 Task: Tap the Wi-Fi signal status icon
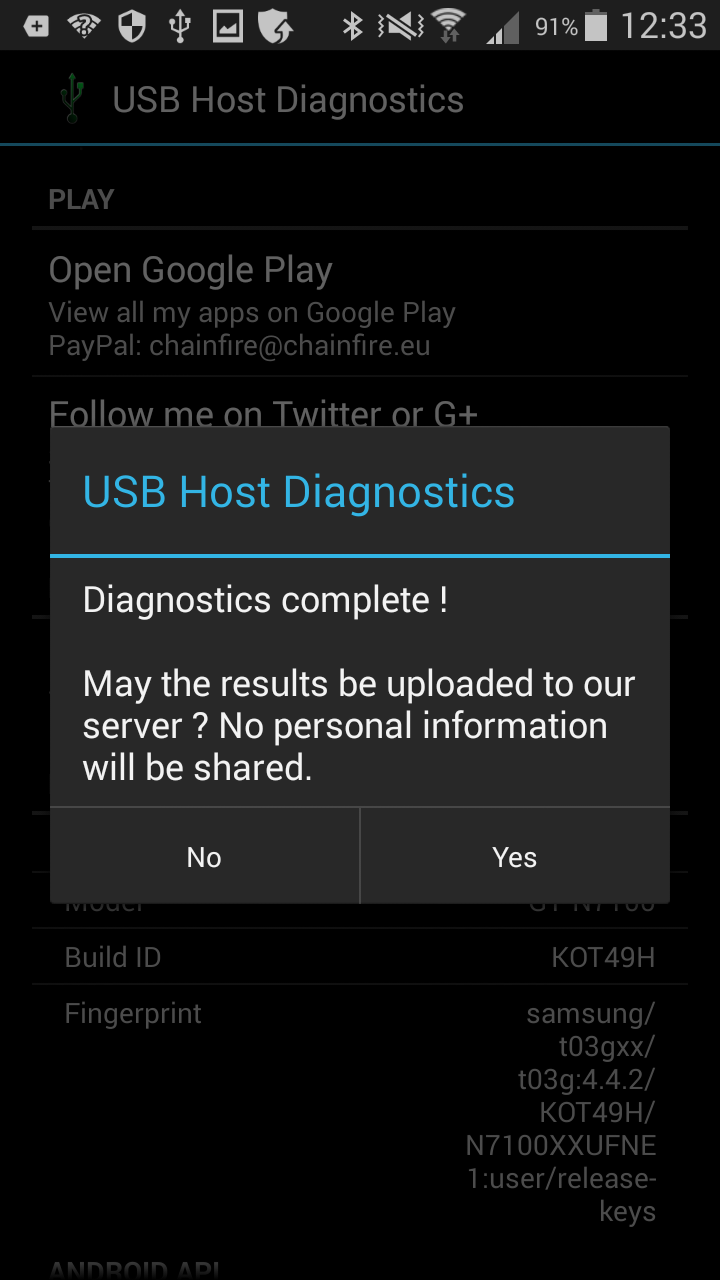coord(449,25)
